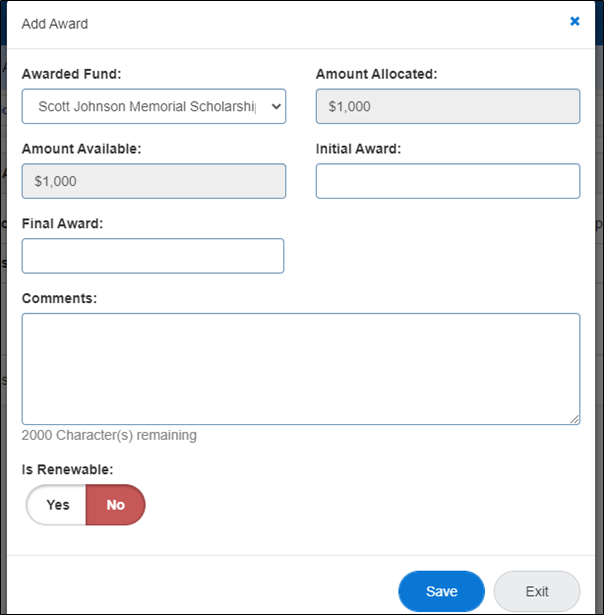Click the Comments label
Viewport: 604px width, 615px height.
[x=59, y=298]
